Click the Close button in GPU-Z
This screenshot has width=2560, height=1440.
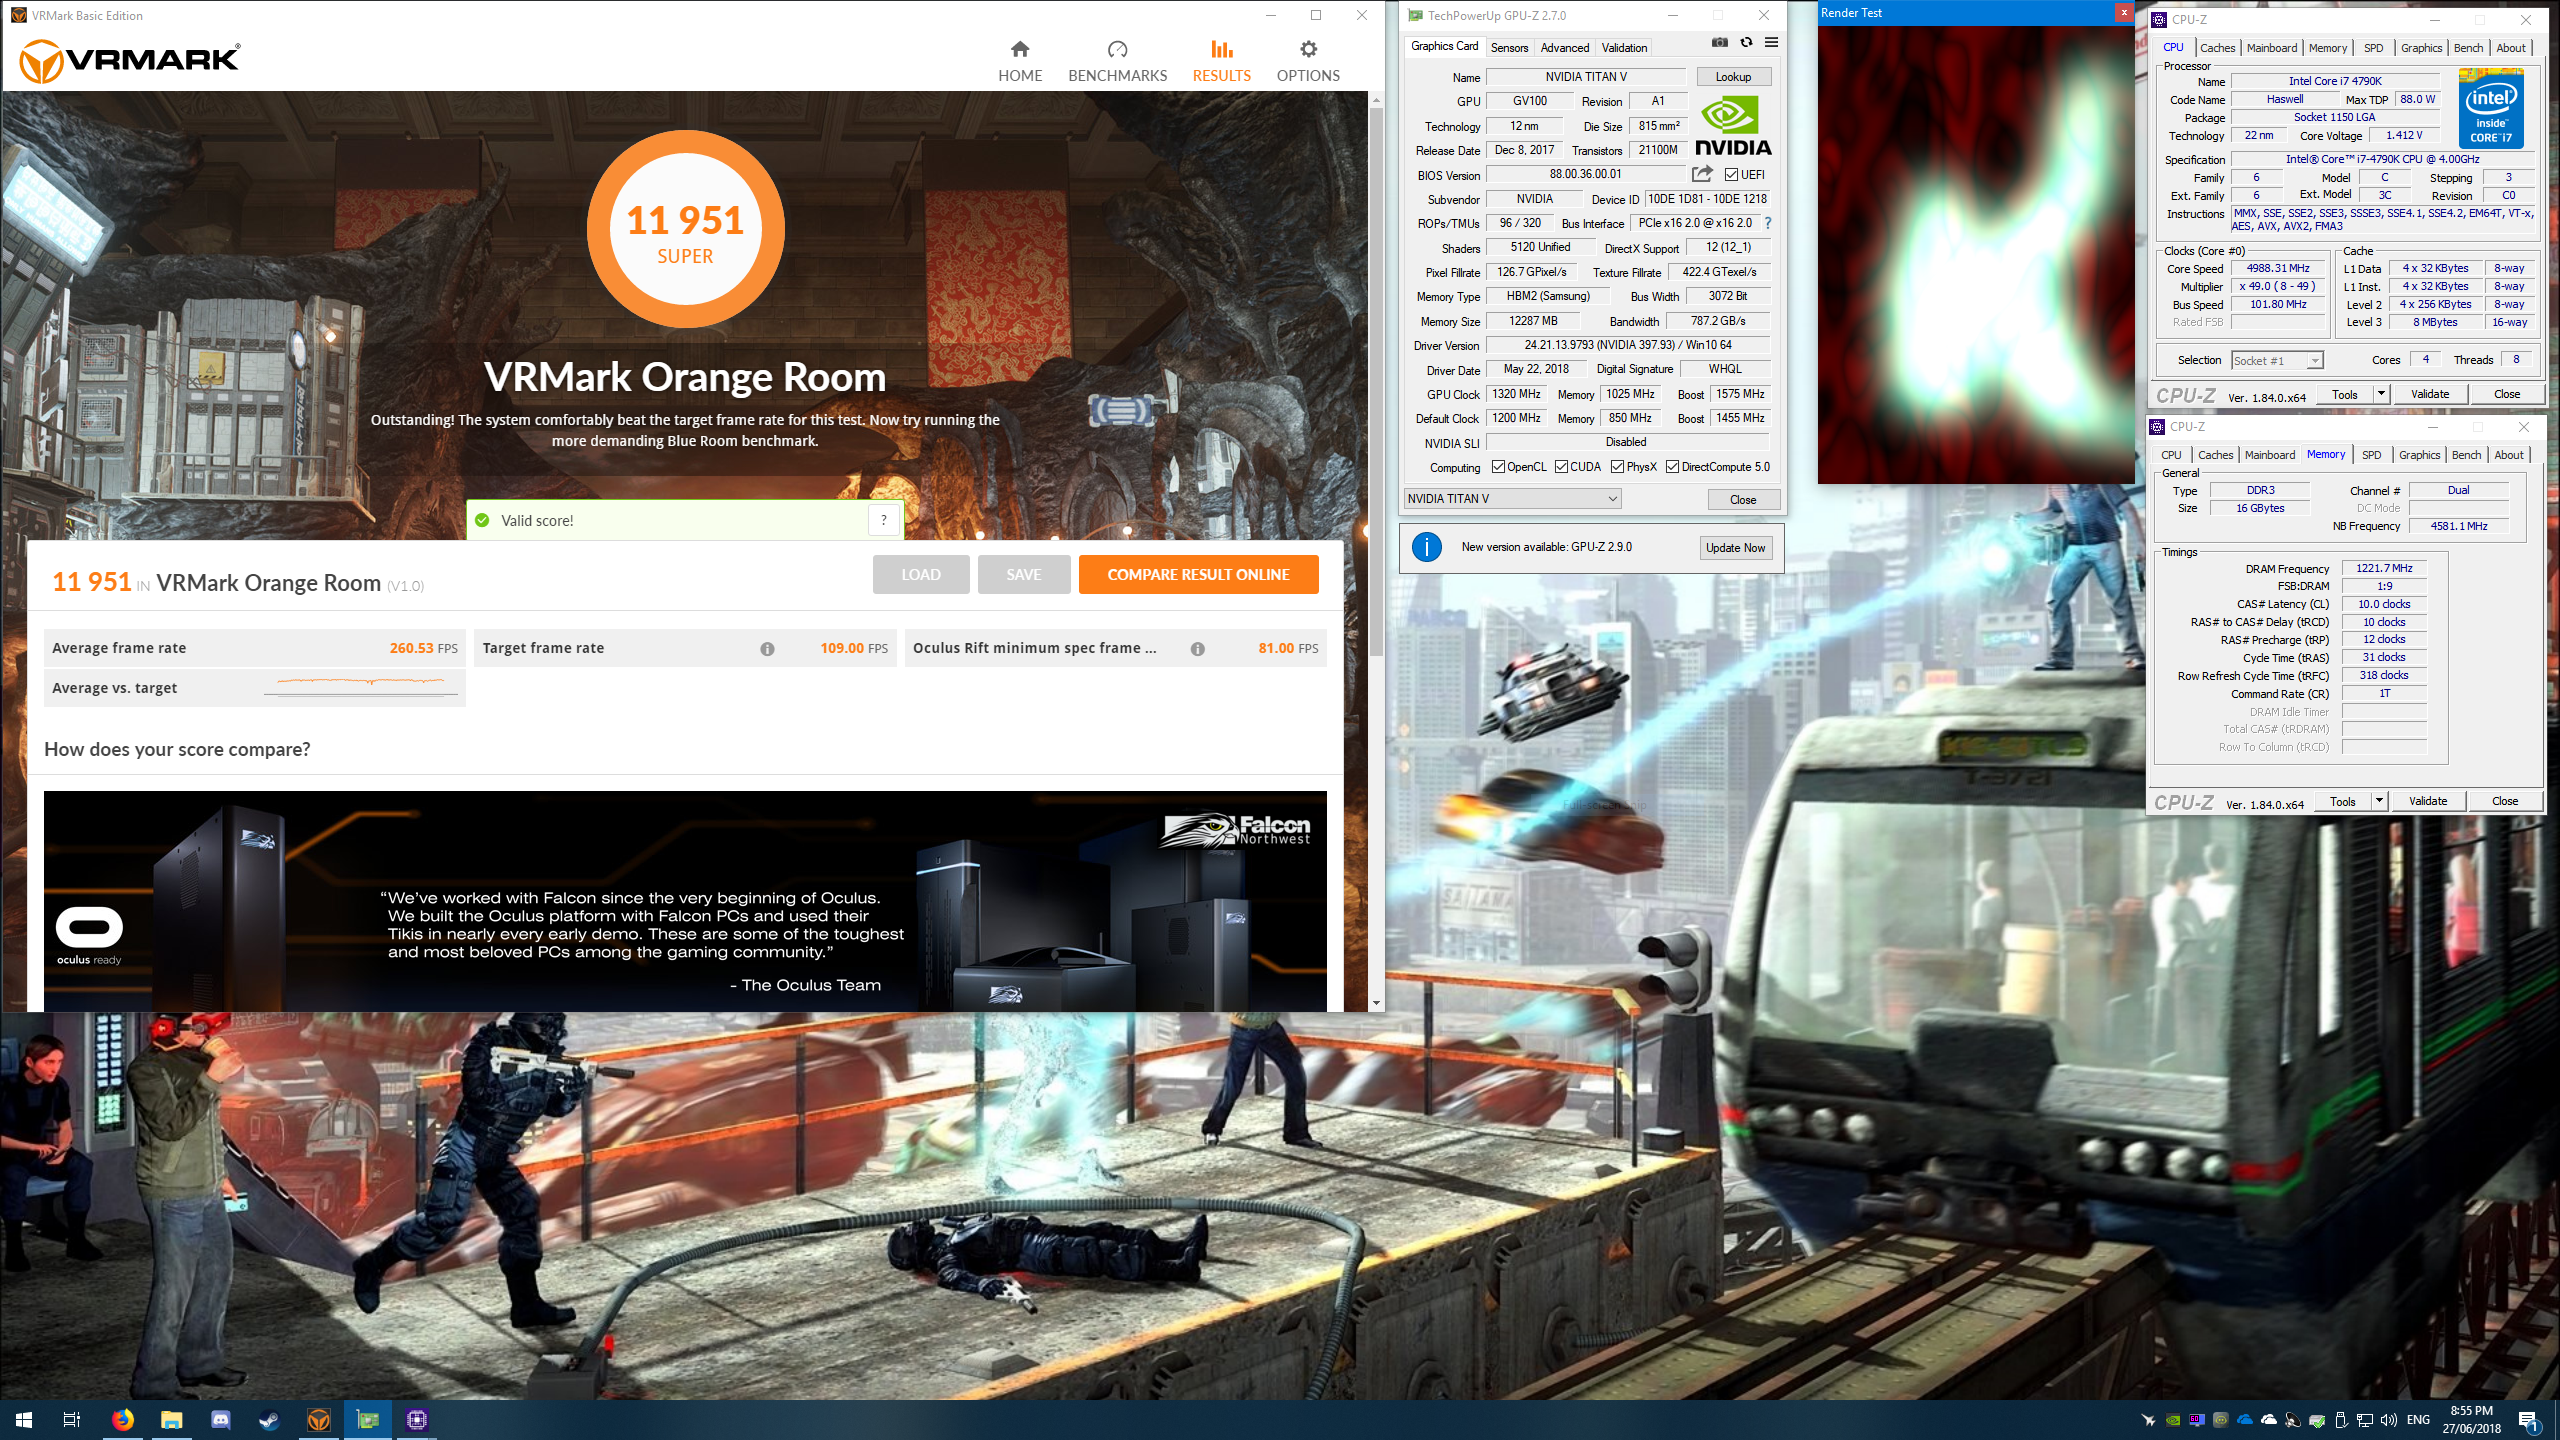(x=1742, y=500)
